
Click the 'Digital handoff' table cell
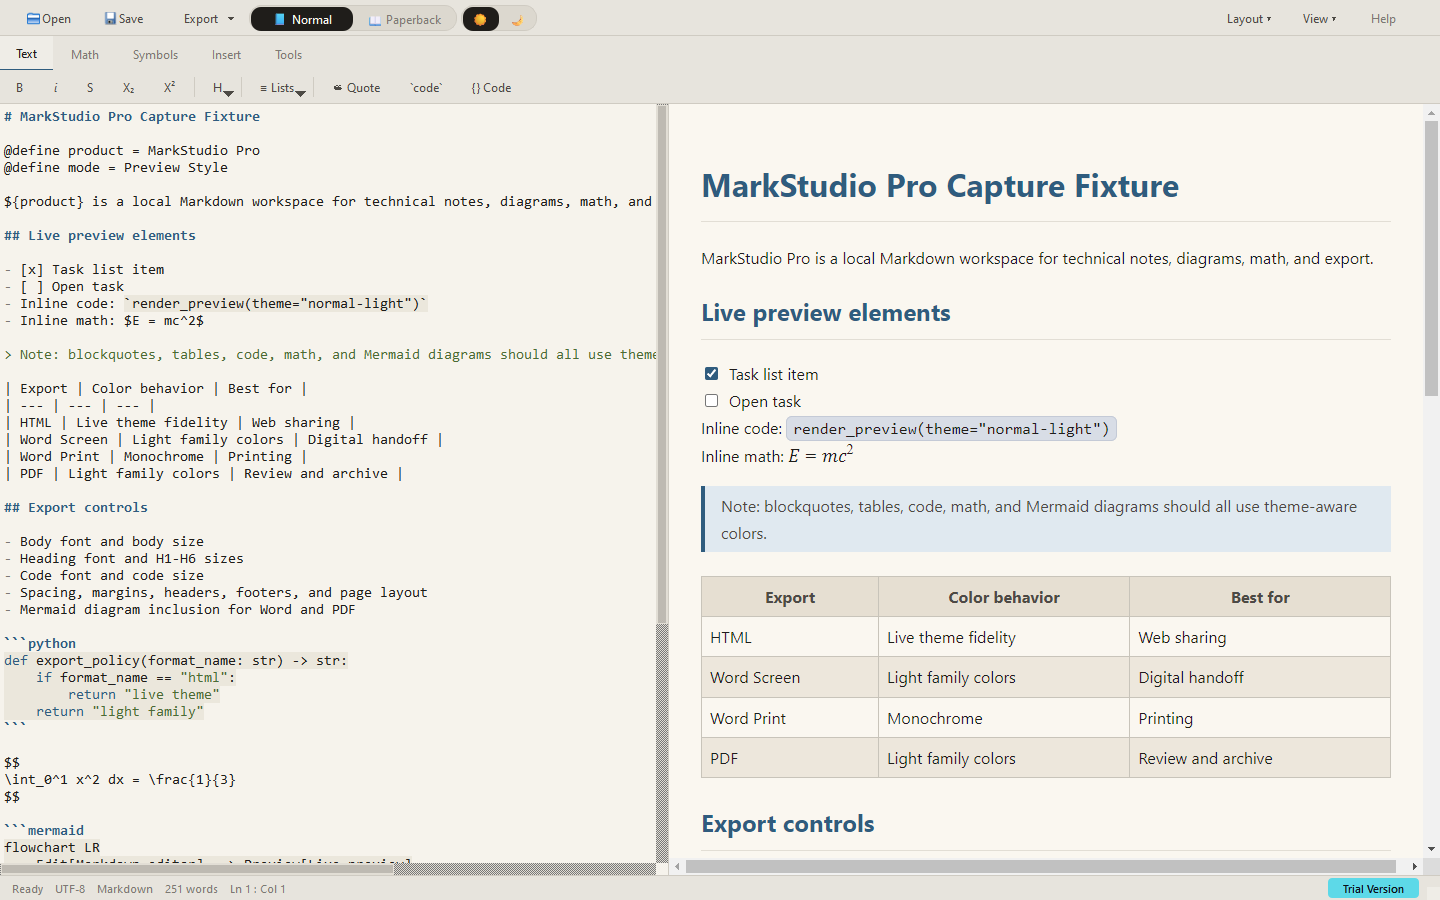[1260, 677]
